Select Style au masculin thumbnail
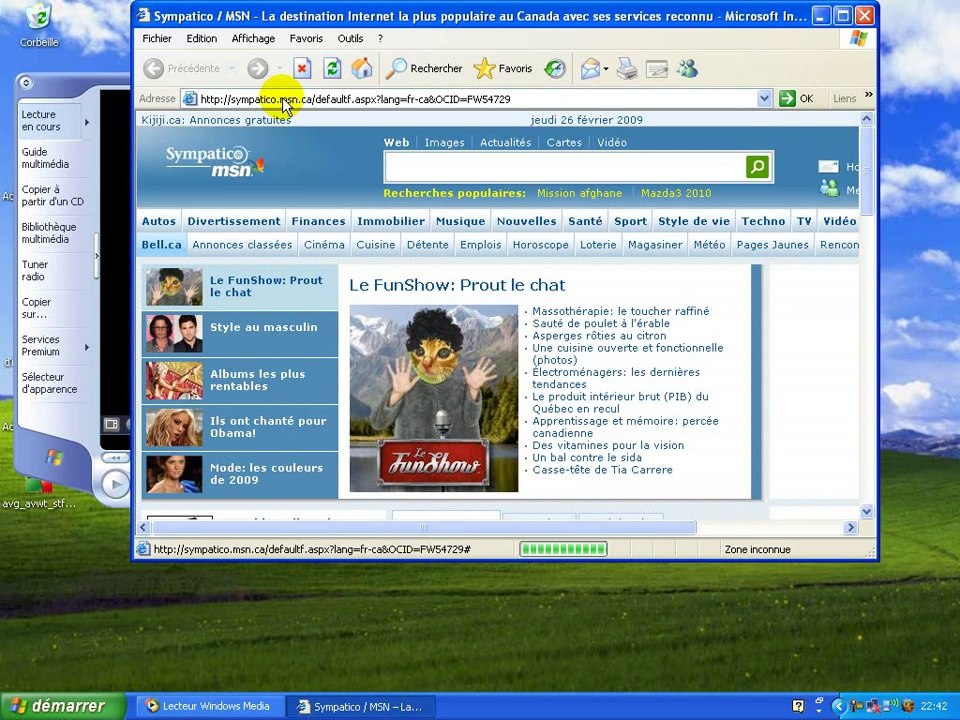960x720 pixels. [x=174, y=334]
